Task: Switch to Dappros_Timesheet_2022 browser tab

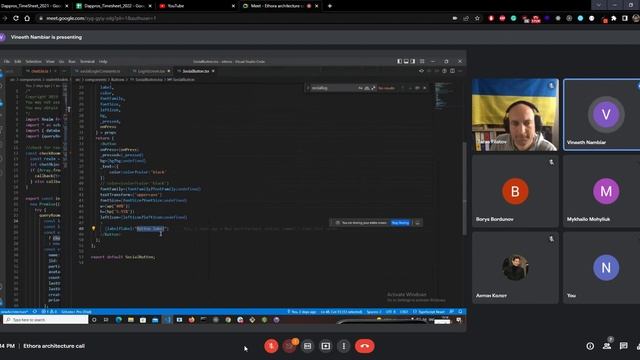Action: tap(114, 6)
